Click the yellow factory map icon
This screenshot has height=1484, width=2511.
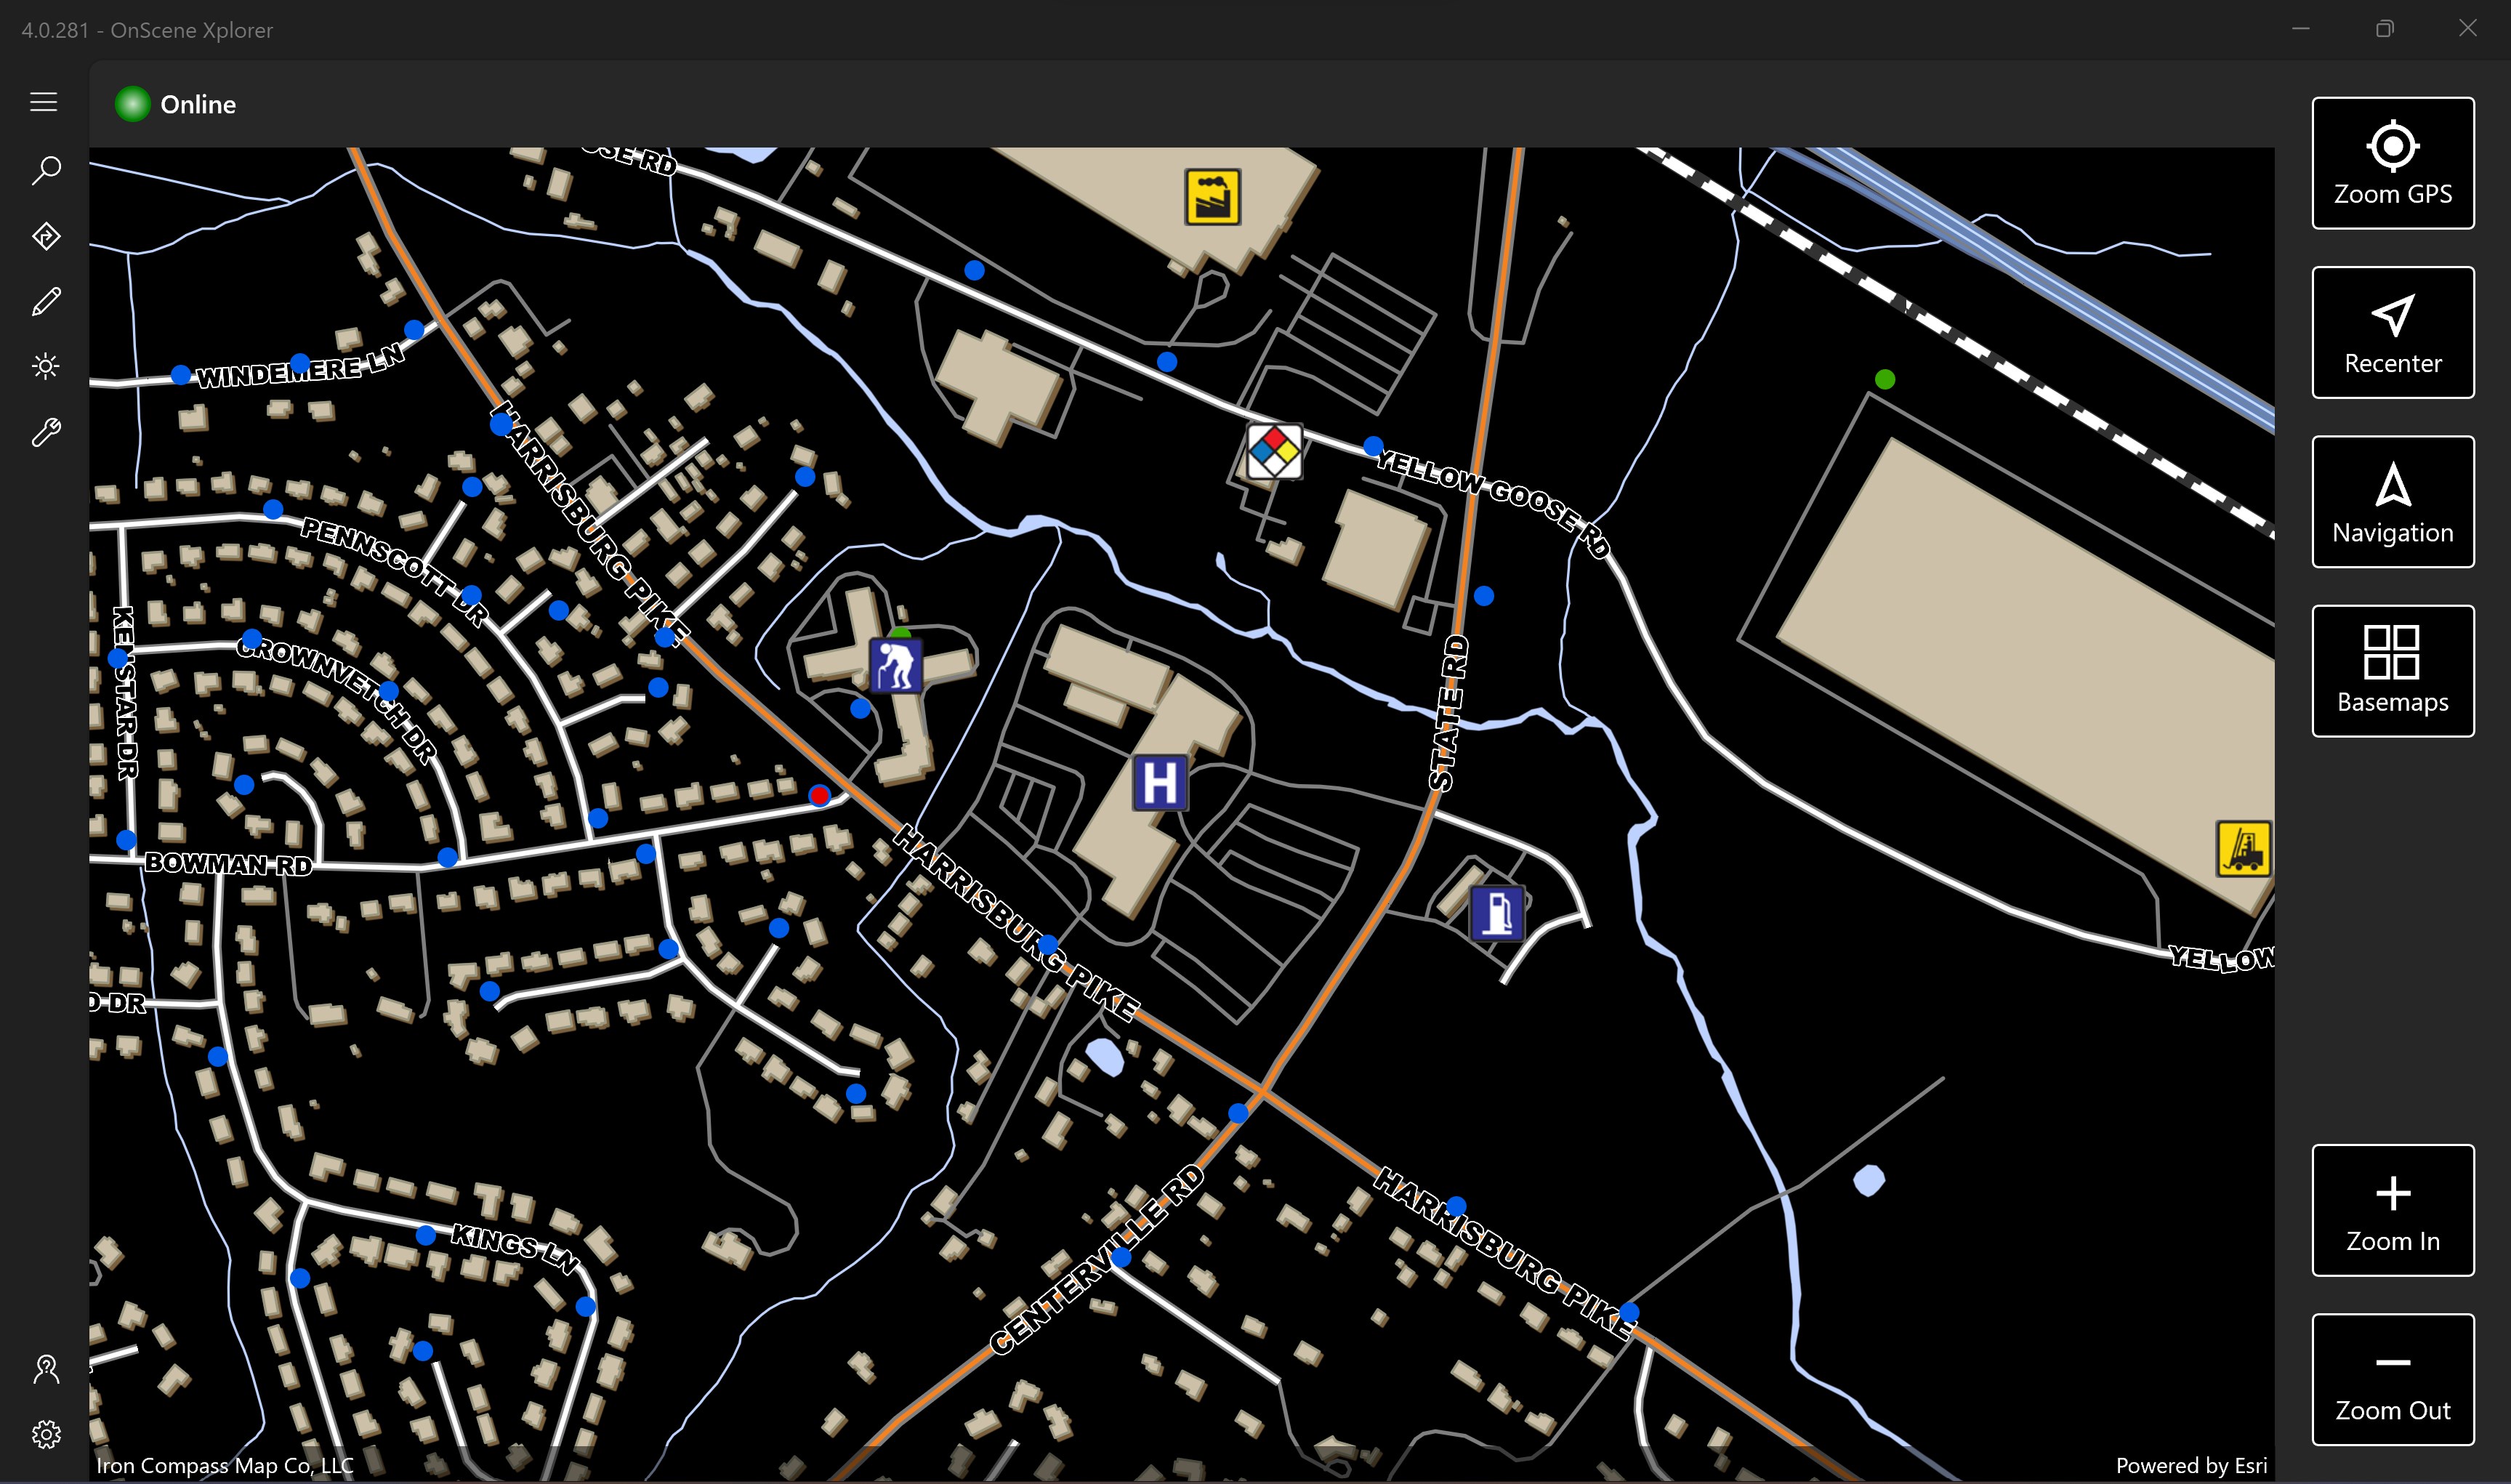[1212, 197]
